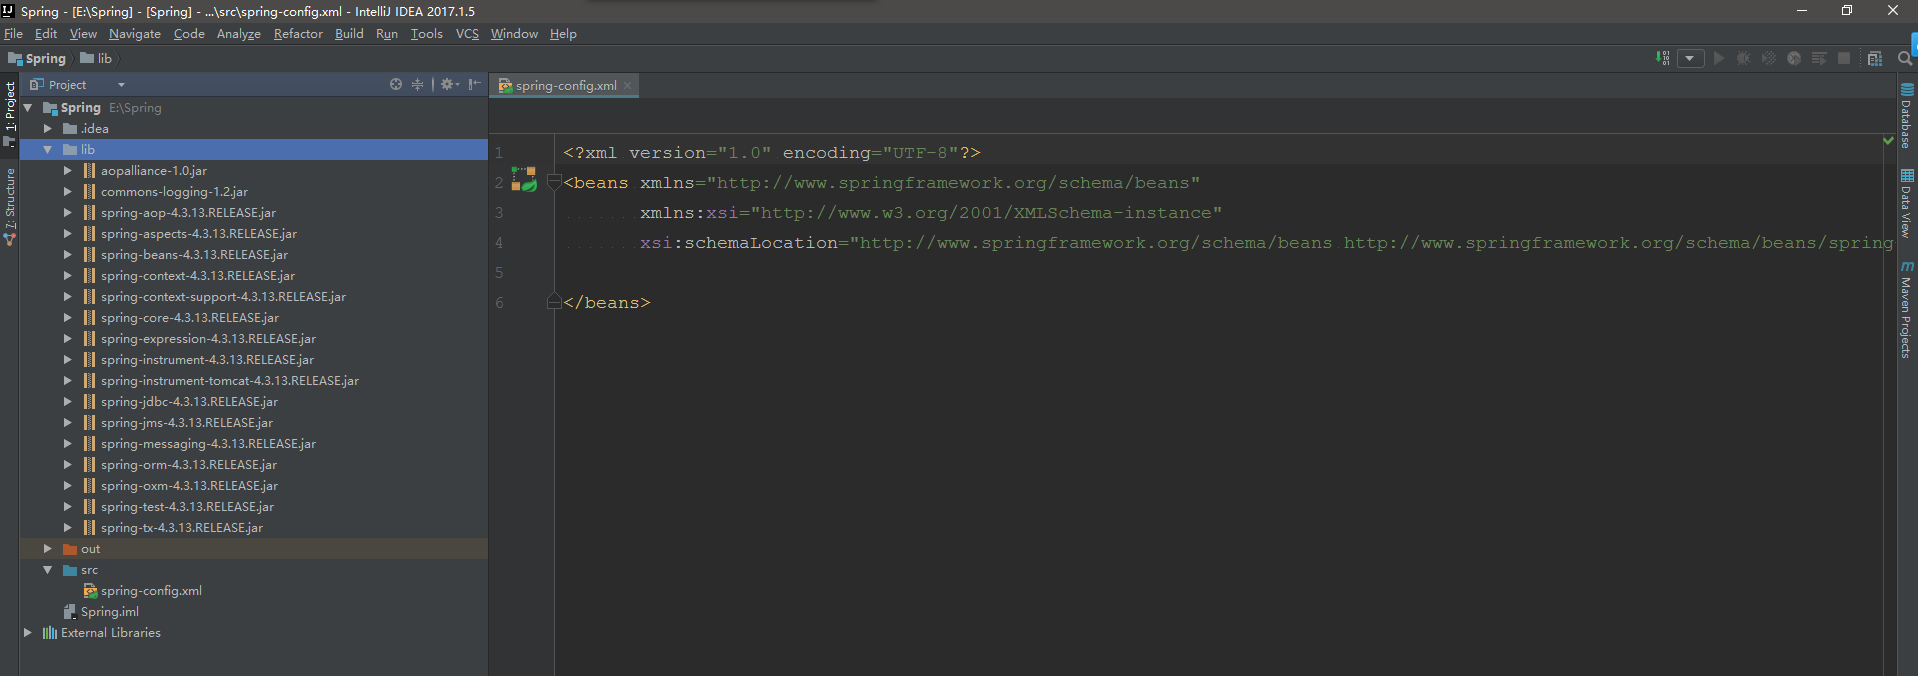1918x676 pixels.
Task: Expand spring-aop-4.3.13.RELEASE.jar arrow
Action: click(x=68, y=212)
